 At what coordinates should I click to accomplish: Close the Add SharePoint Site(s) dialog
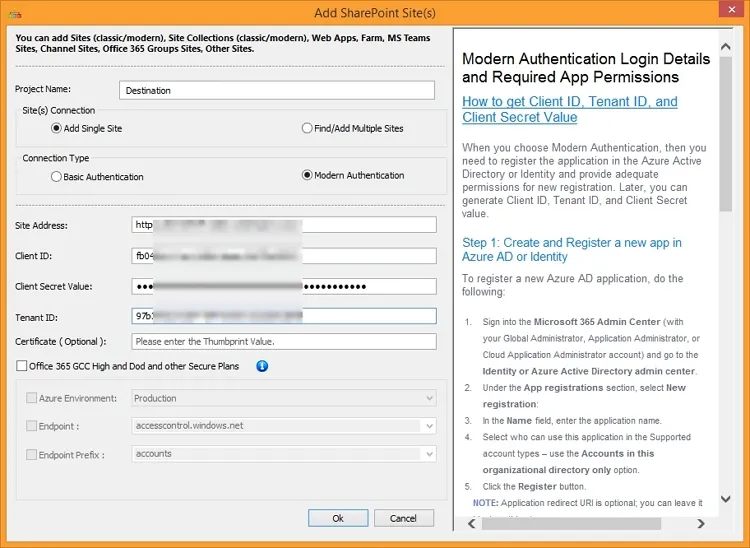coord(731,9)
